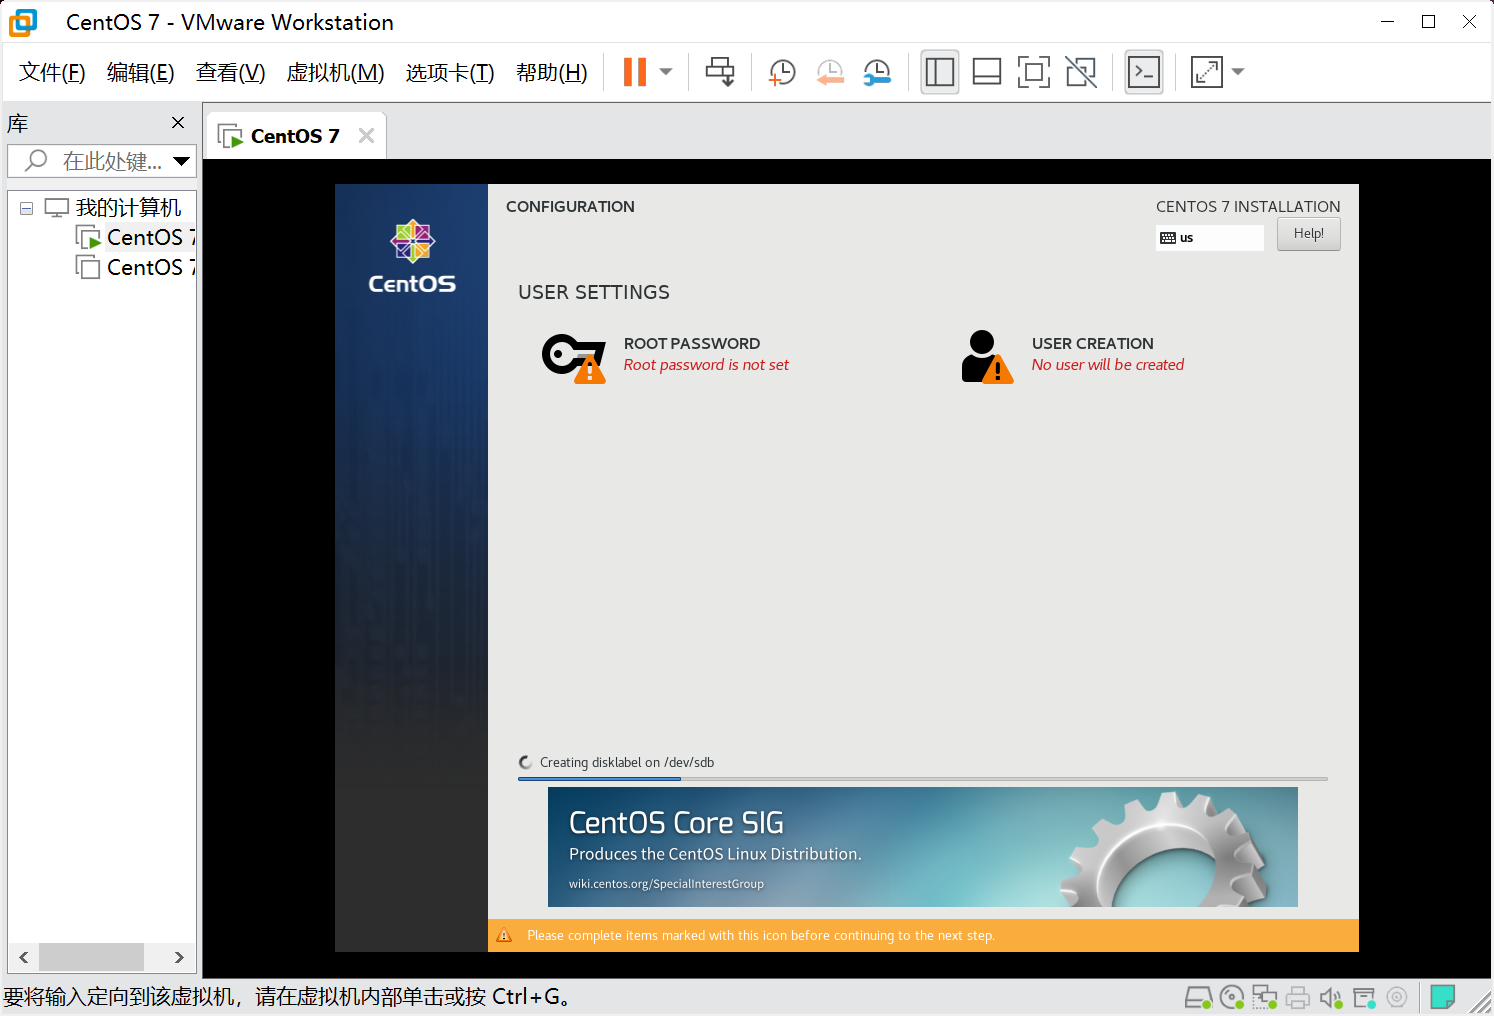Screen dimensions: 1494x1016
Task: Click the library horizontal scrollbar thumb
Action: [x=91, y=957]
